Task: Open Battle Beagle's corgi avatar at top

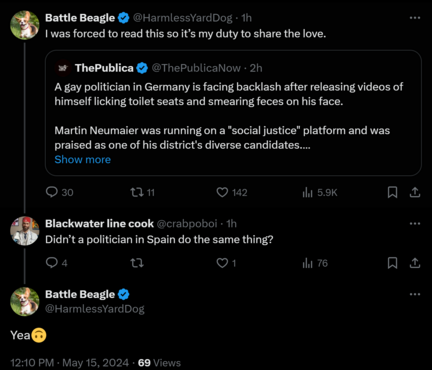Action: pos(25,25)
